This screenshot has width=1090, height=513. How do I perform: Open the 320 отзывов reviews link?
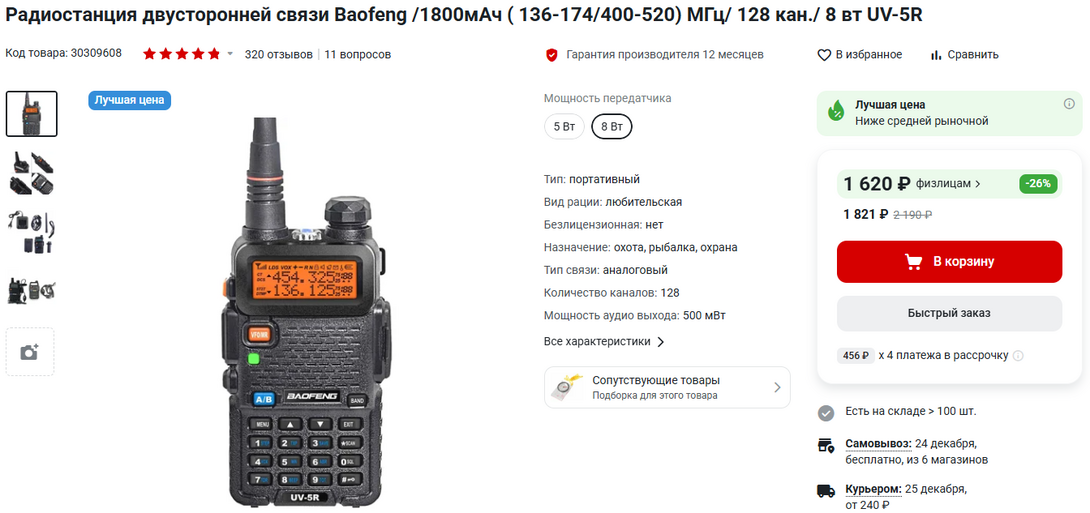pyautogui.click(x=278, y=54)
